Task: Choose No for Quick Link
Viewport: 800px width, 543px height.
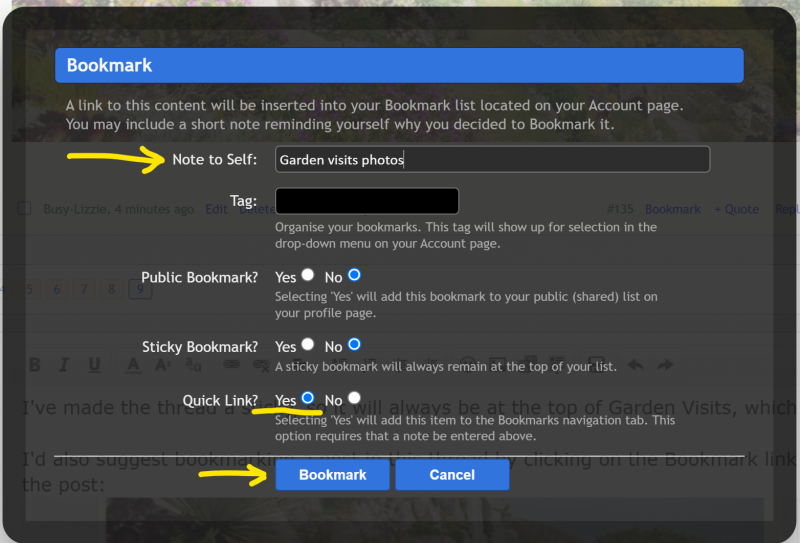Action: pyautogui.click(x=354, y=399)
